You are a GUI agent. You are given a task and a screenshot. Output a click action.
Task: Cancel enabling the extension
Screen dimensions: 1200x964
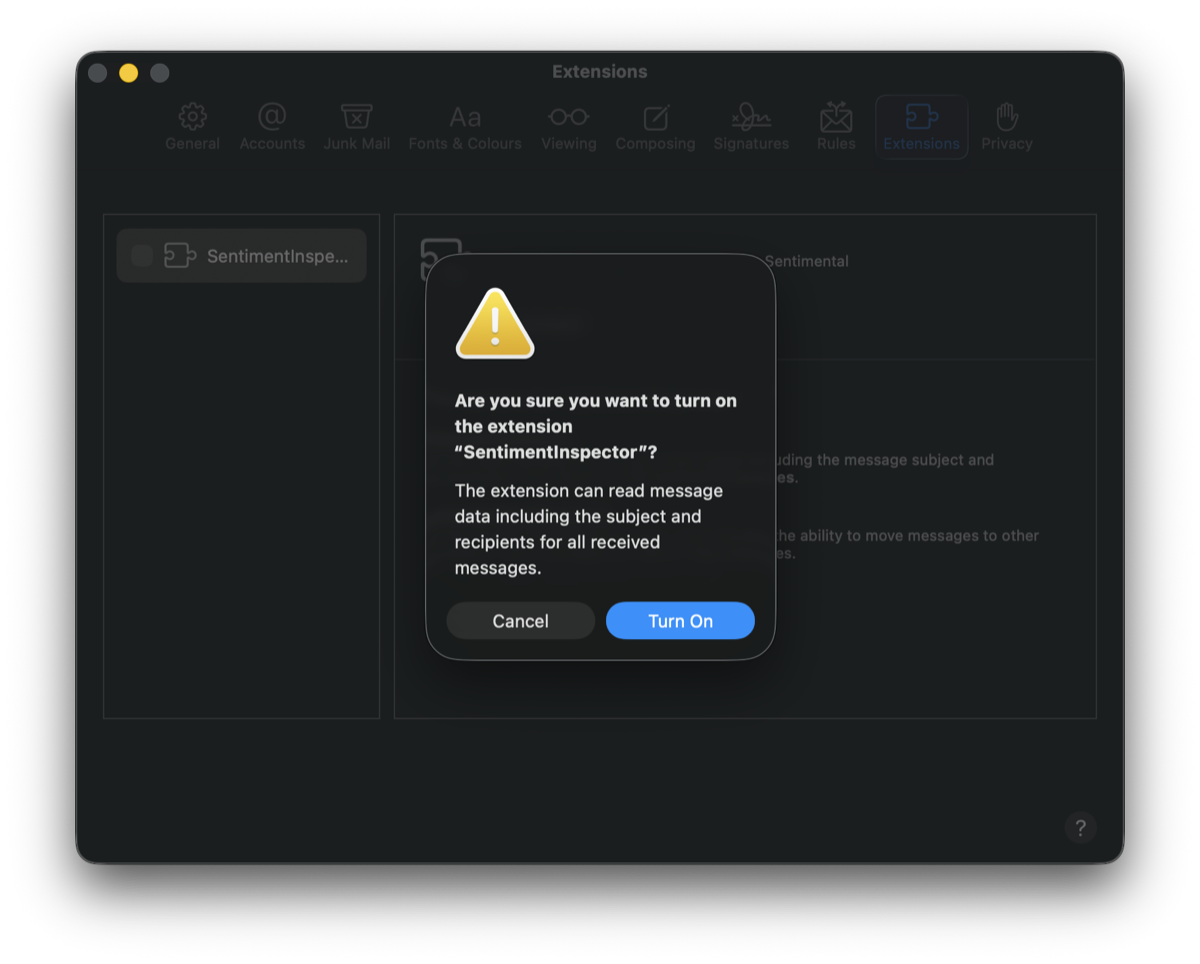(520, 620)
